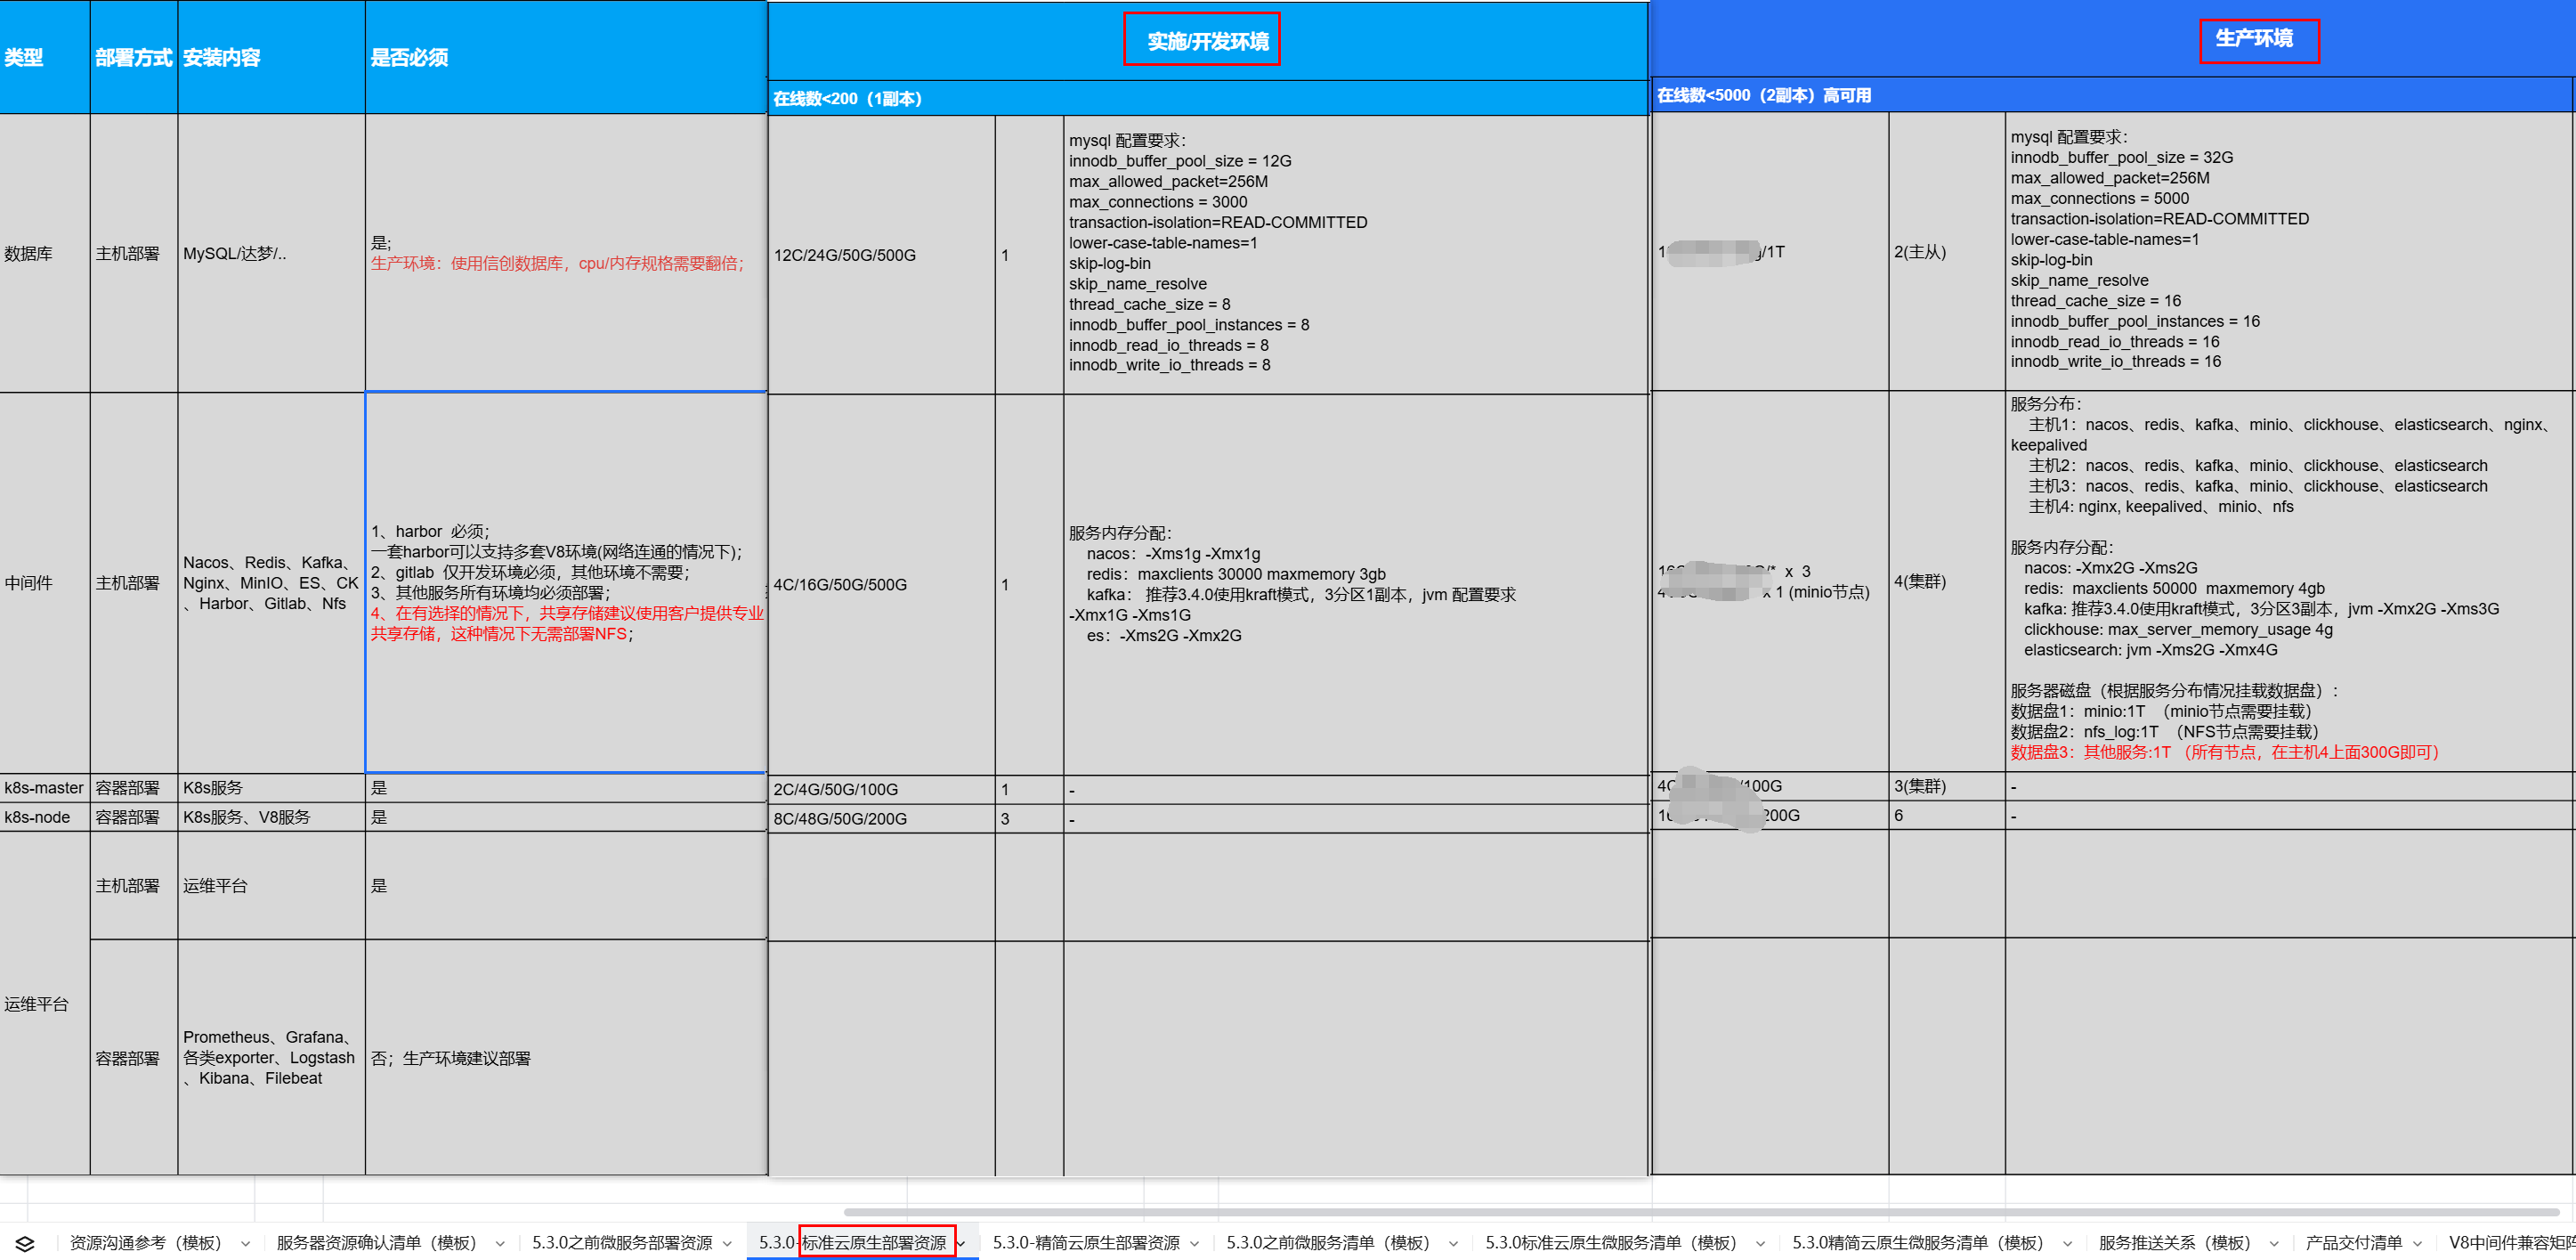Switch to 资源沟通参考（模板）sheet tab
Viewport: 2576px width, 1260px height.
point(146,1243)
